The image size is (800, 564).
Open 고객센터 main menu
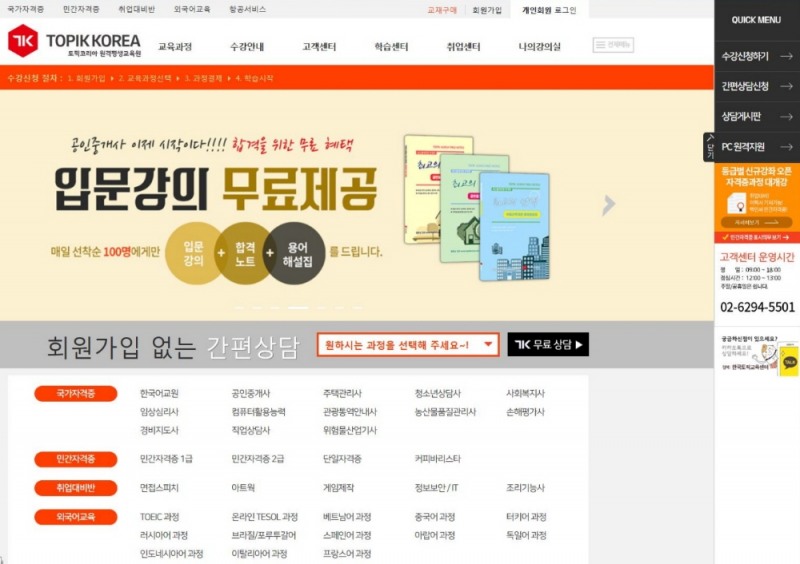click(x=319, y=46)
